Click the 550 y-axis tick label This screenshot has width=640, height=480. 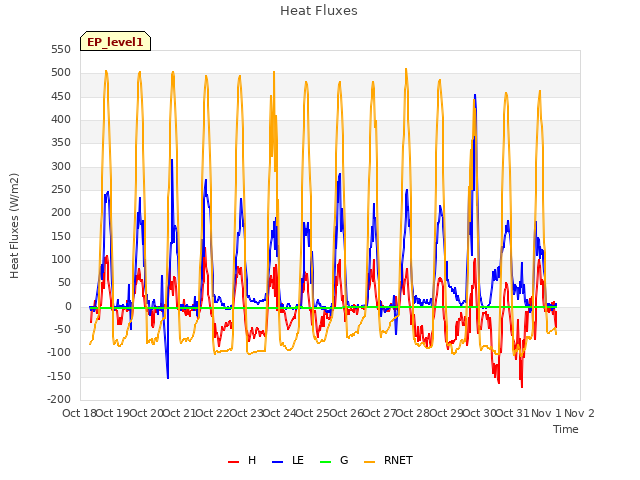coord(61,50)
